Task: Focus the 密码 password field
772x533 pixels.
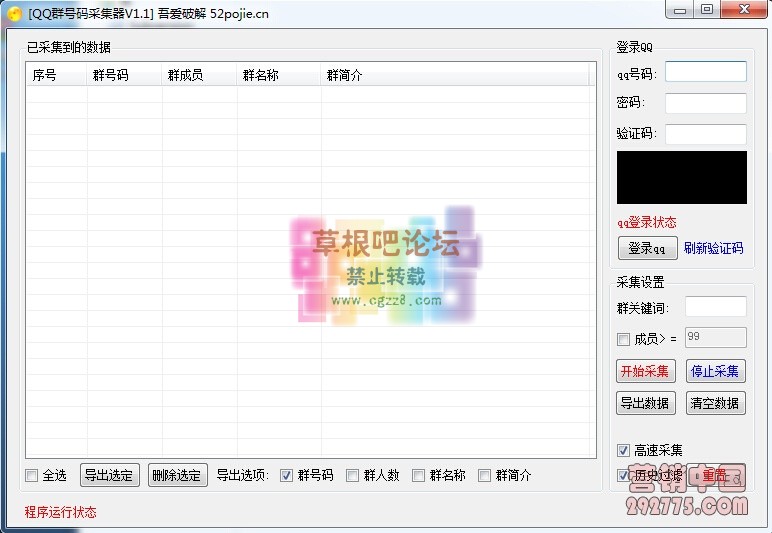Action: click(x=706, y=103)
